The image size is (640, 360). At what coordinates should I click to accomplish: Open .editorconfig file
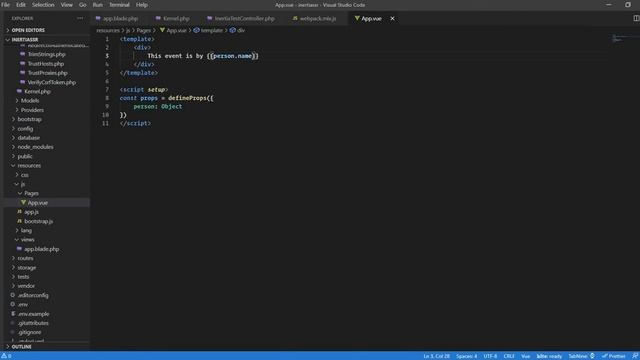click(33, 296)
